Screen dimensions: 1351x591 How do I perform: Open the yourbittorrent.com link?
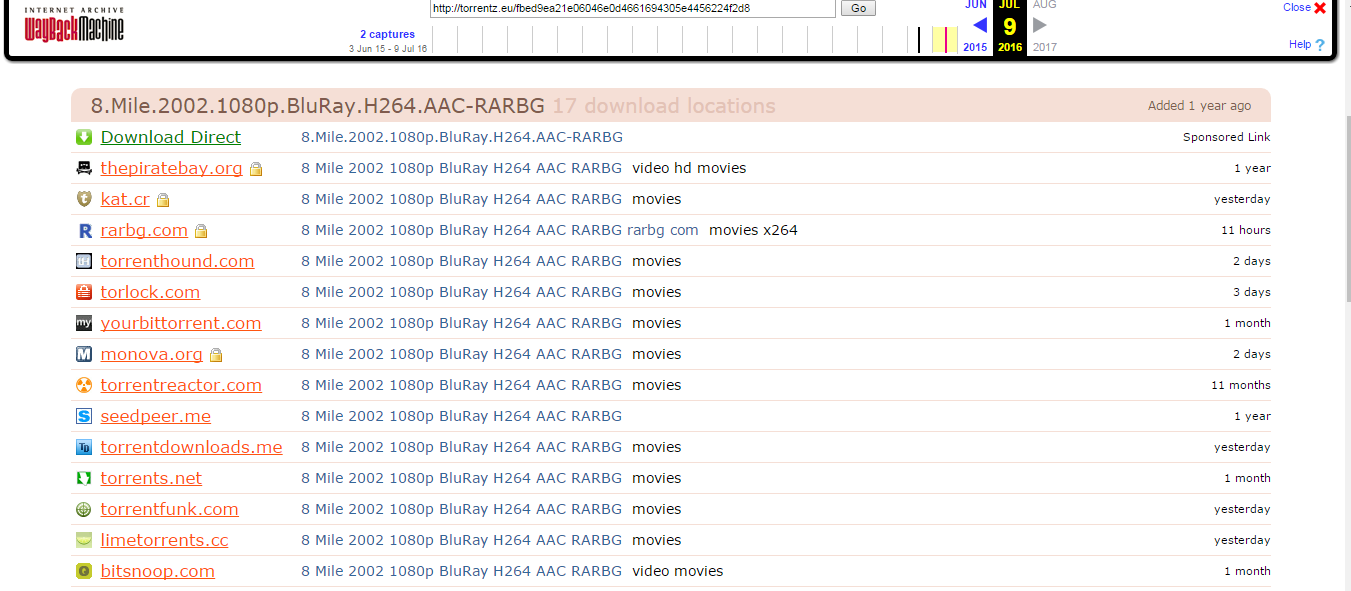point(181,323)
